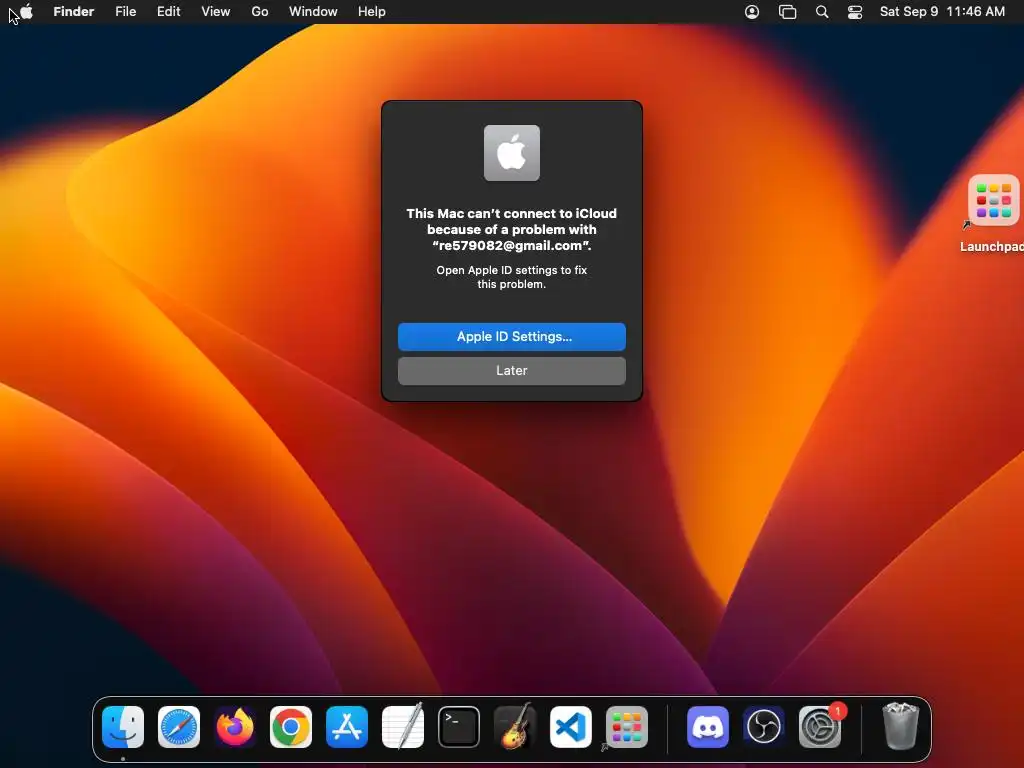
Task: Launch Google Chrome from the Dock
Action: 291,727
